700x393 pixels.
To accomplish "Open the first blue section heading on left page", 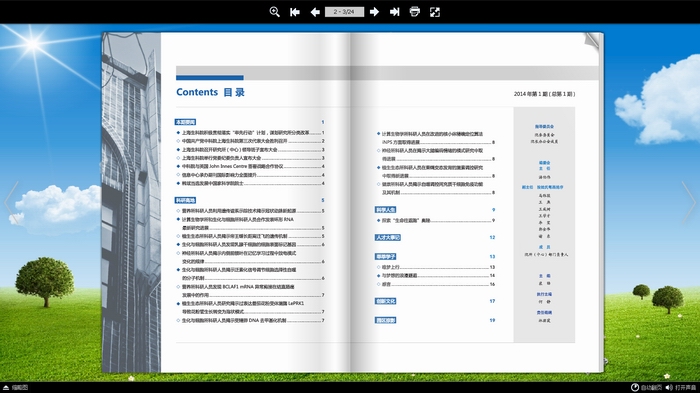I will tap(185, 122).
